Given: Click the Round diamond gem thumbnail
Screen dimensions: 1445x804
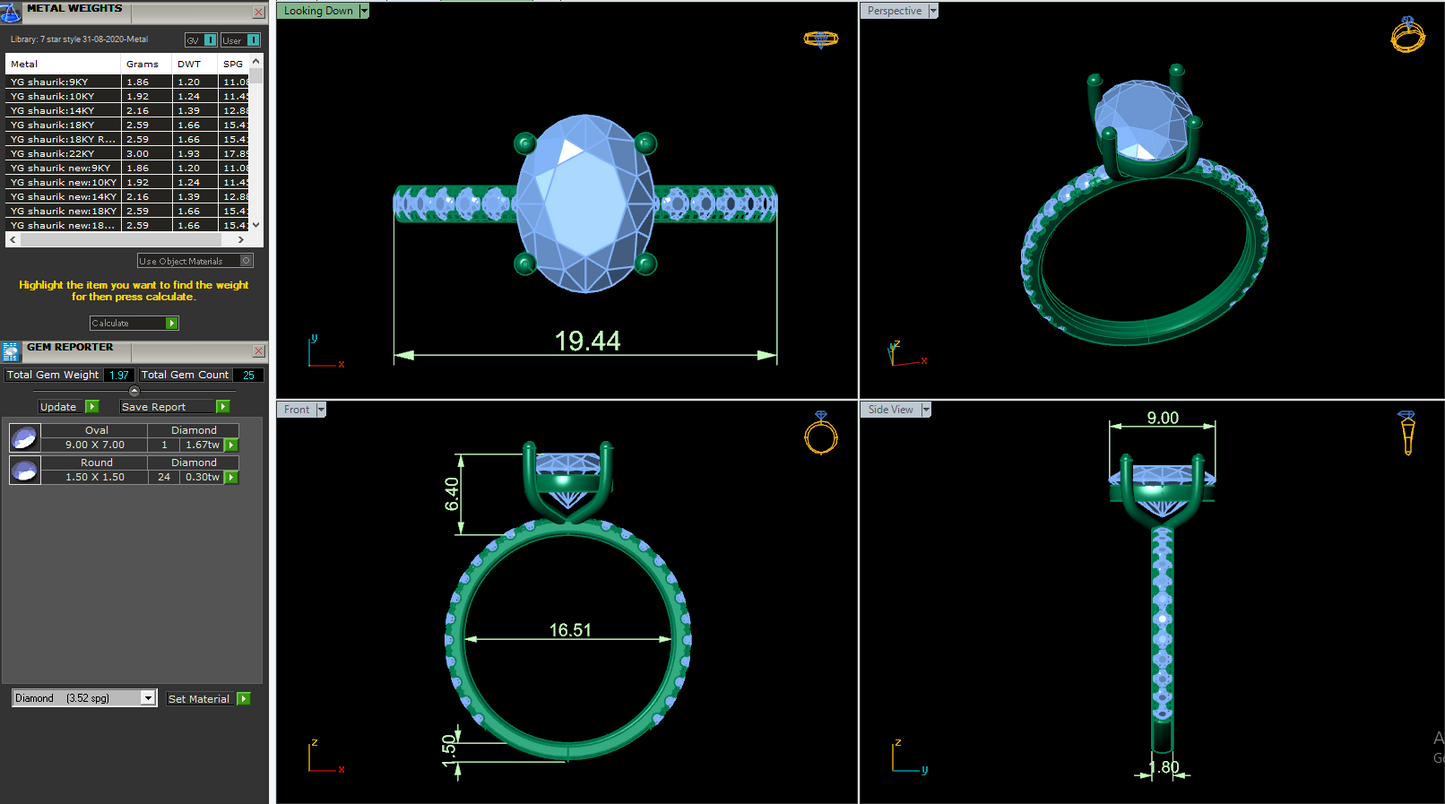Looking at the screenshot, I should (24, 470).
